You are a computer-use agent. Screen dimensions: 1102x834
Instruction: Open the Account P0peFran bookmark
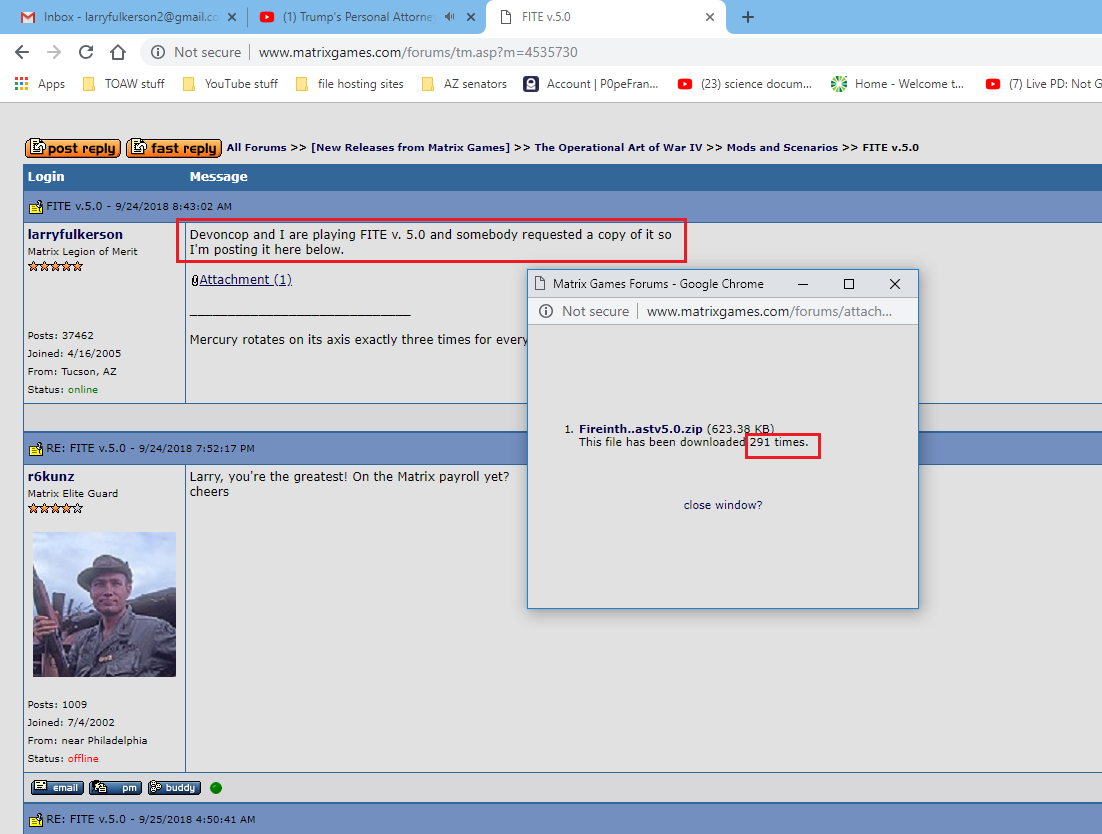tap(591, 84)
